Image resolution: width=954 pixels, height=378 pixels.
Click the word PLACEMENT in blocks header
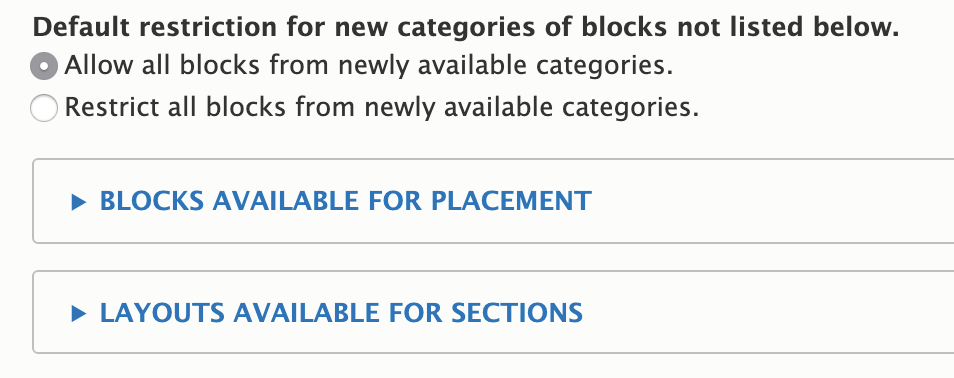tap(511, 201)
